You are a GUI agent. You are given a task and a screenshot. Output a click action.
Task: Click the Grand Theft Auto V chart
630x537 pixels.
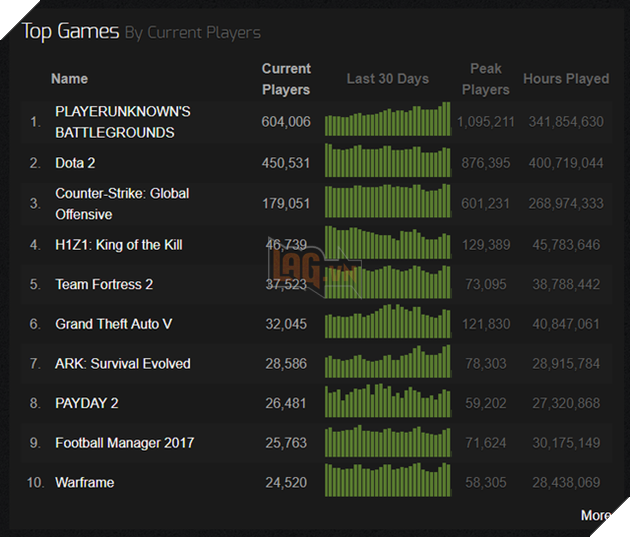[388, 321]
